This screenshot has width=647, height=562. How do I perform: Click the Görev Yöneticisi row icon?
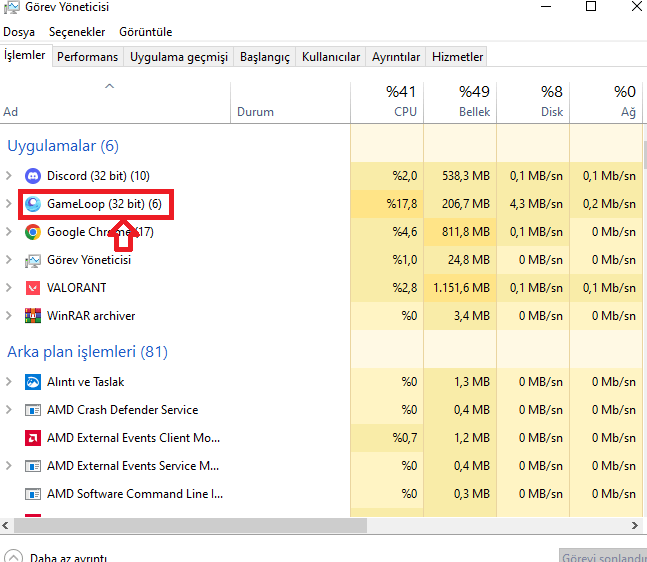(33, 260)
